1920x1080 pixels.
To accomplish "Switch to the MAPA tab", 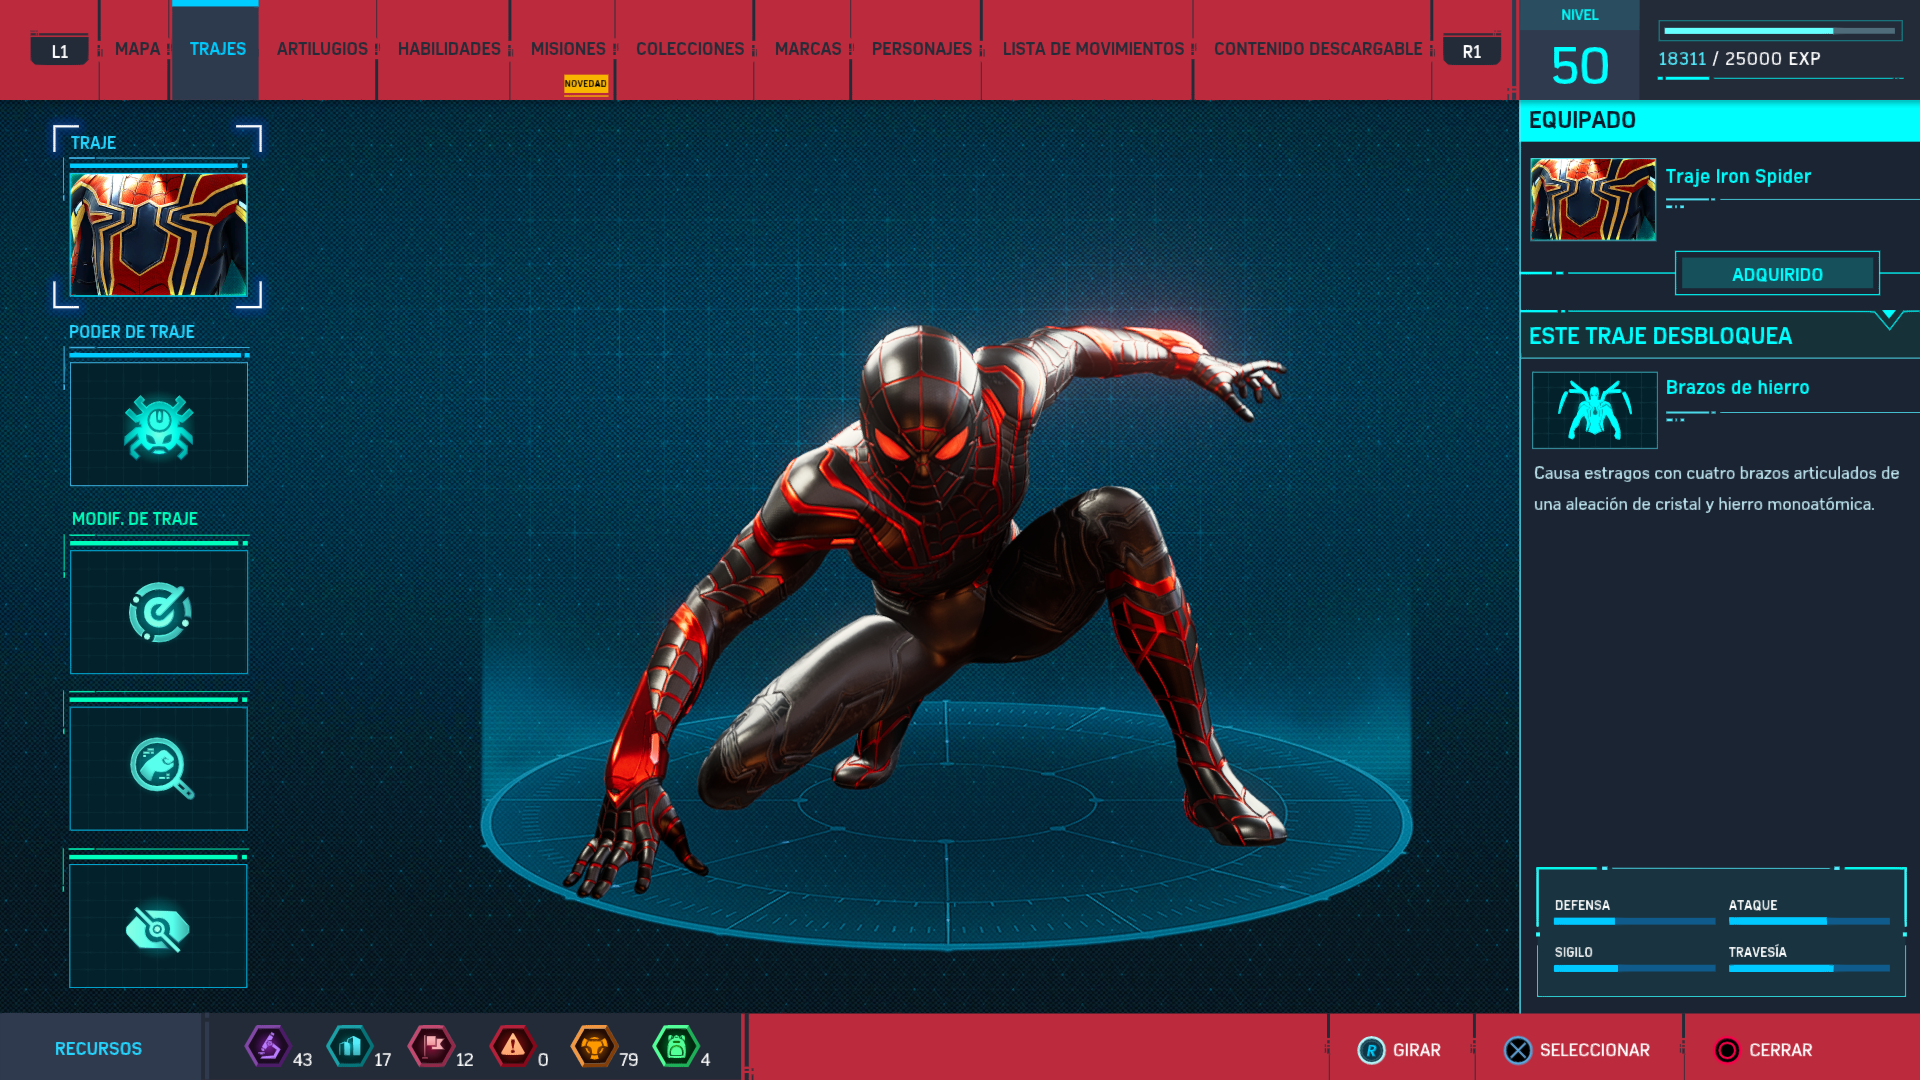I will 137,49.
